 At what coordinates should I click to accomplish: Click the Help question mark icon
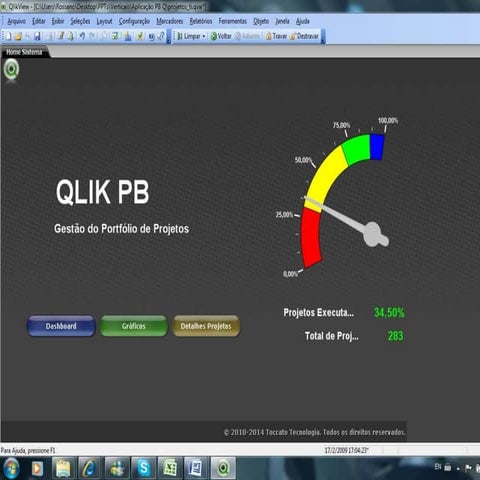[x=161, y=36]
